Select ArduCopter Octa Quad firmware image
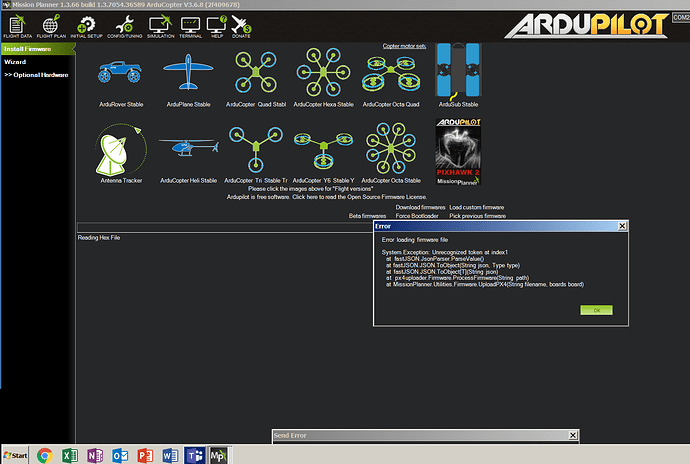 391,73
